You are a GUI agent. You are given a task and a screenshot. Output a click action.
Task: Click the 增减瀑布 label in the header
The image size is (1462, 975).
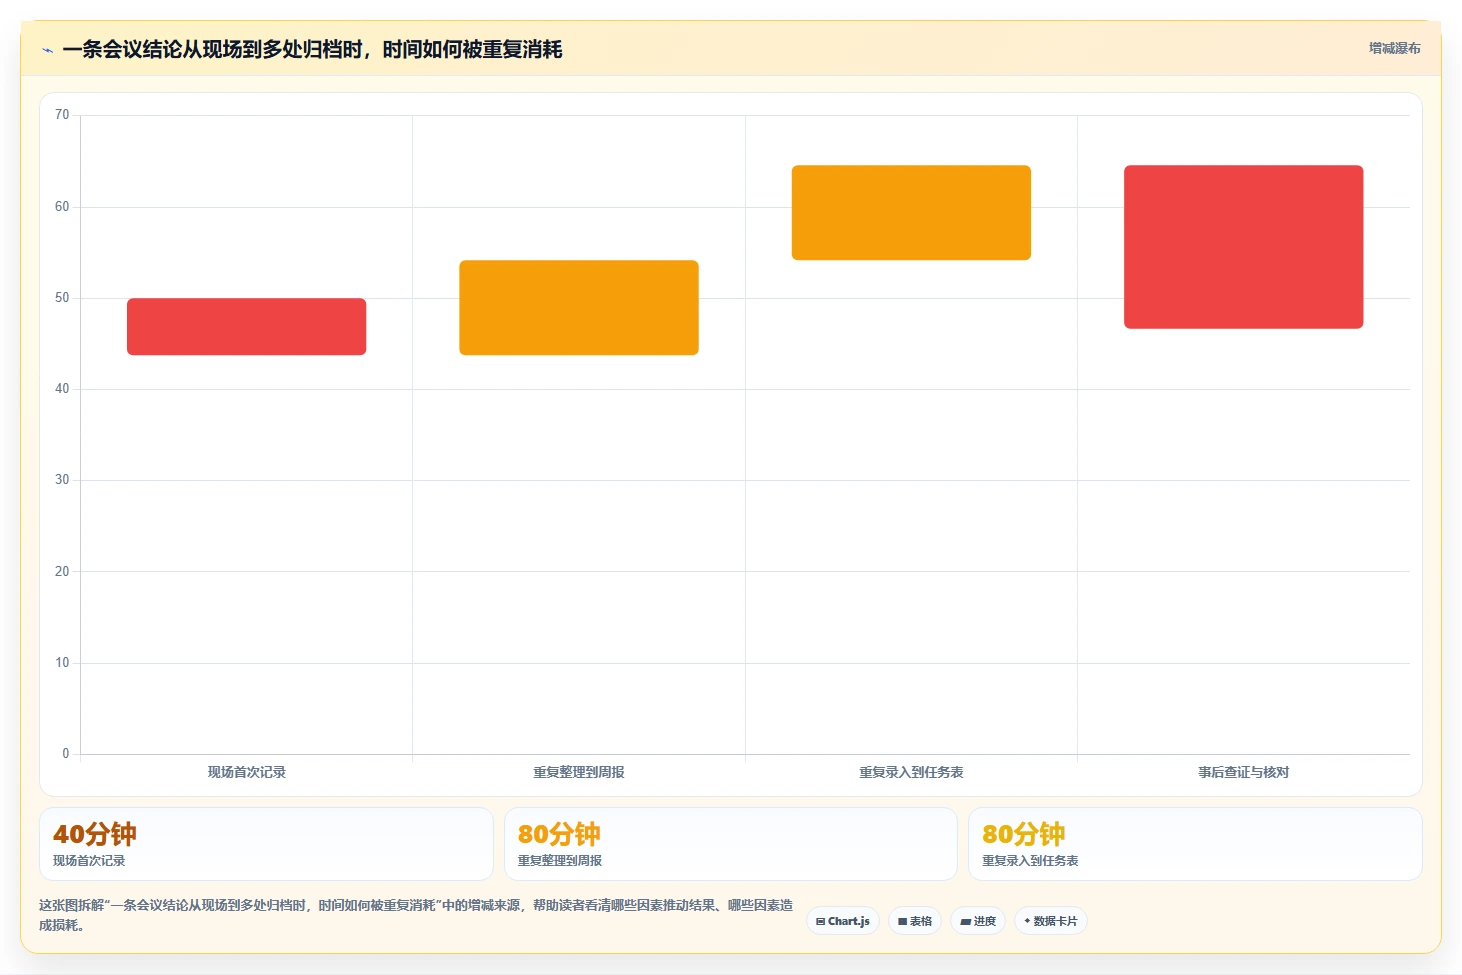1394,48
